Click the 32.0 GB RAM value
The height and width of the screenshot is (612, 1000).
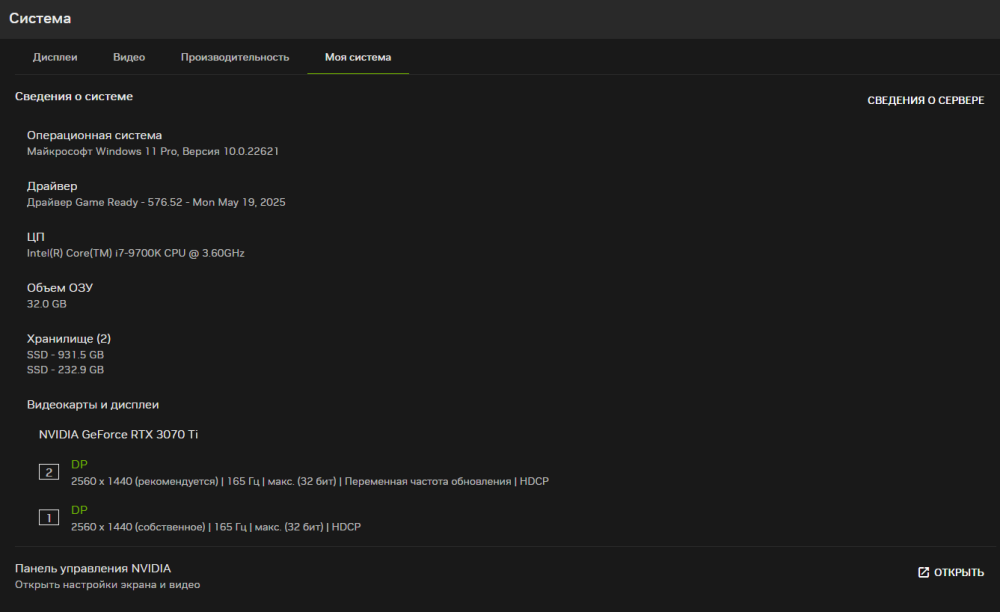pos(47,304)
